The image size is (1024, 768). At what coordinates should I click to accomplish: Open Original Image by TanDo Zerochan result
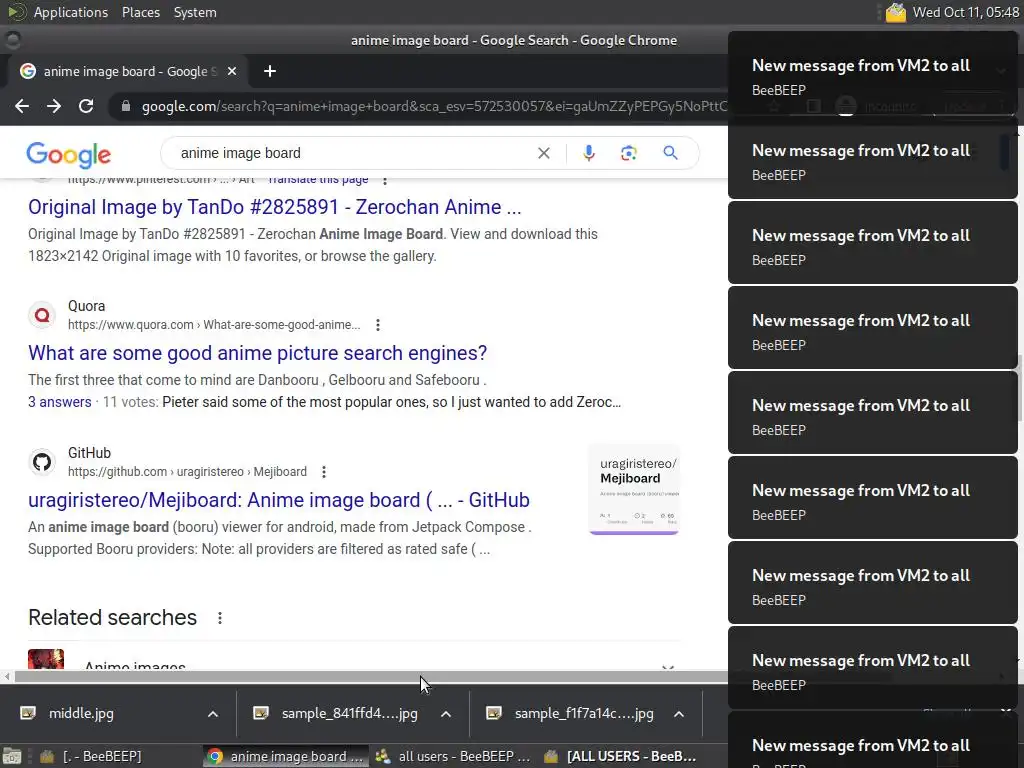coord(274,207)
